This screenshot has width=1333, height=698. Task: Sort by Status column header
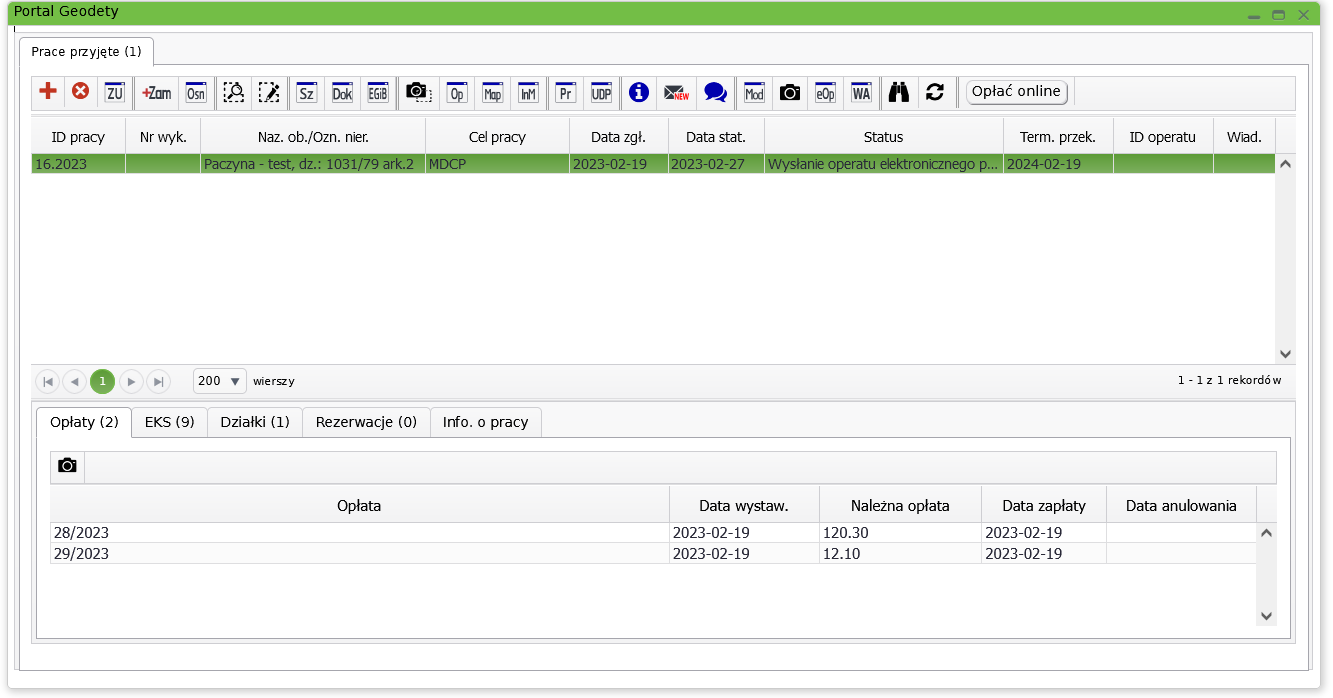pyautogui.click(x=883, y=137)
